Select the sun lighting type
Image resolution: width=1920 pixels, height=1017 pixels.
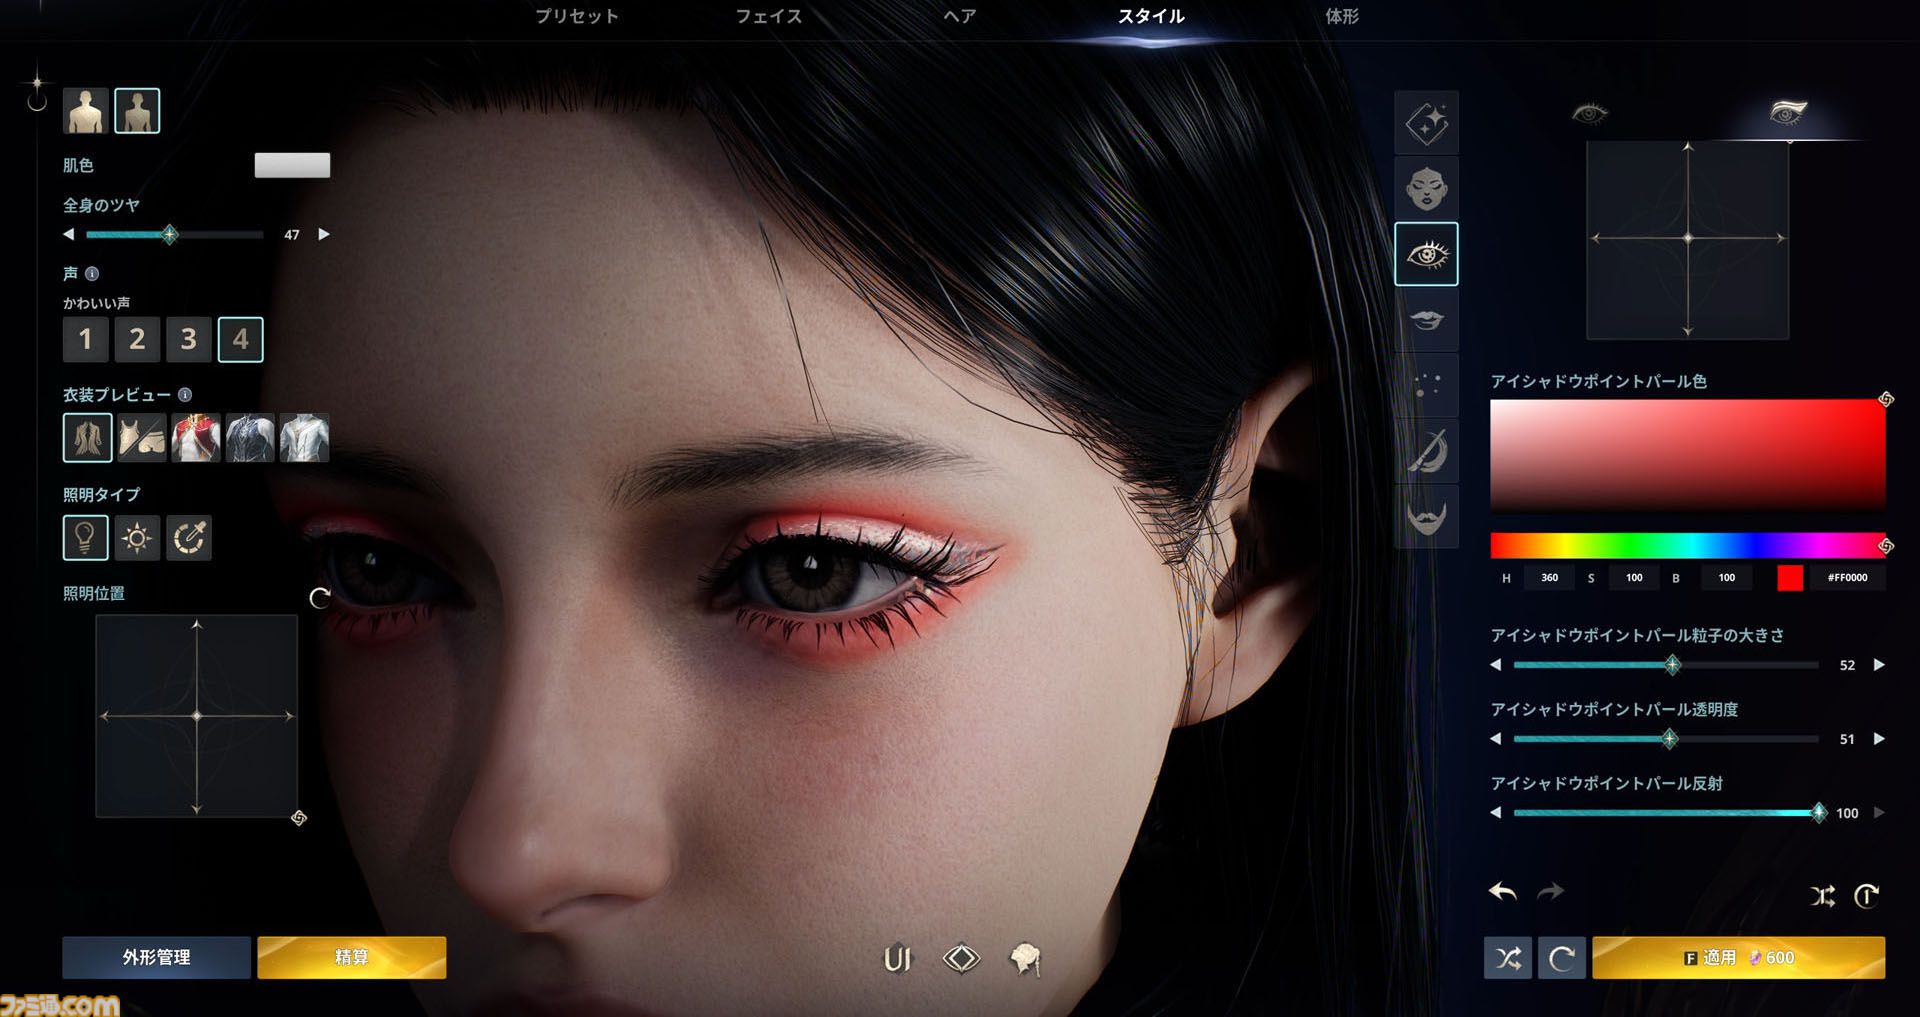pyautogui.click(x=137, y=538)
